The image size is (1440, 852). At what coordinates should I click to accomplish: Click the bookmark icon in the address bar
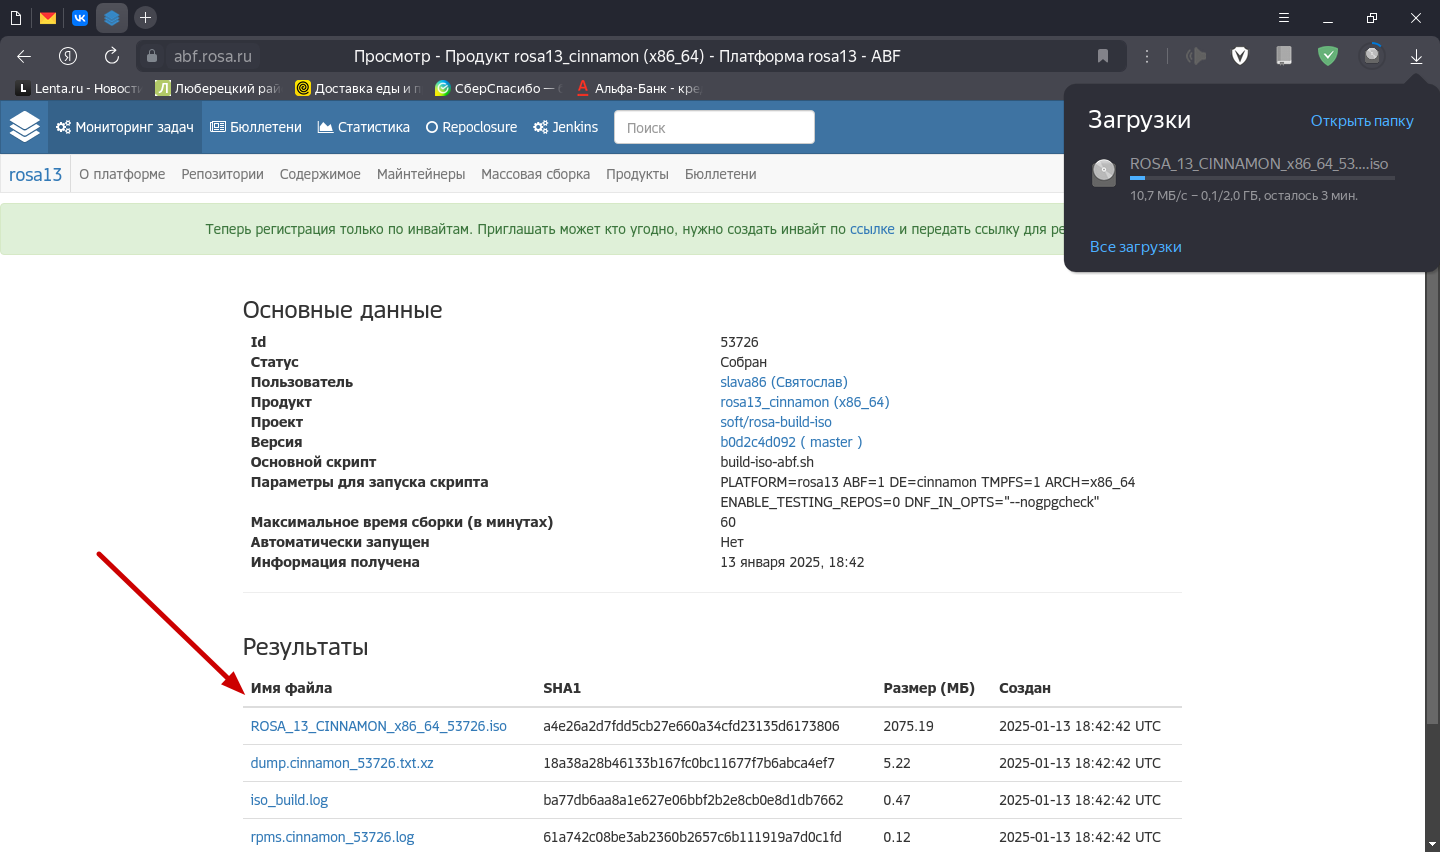[1103, 56]
